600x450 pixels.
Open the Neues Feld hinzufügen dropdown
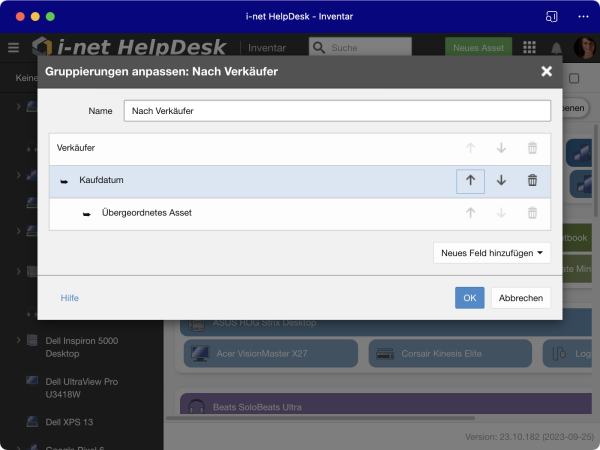tap(496, 253)
